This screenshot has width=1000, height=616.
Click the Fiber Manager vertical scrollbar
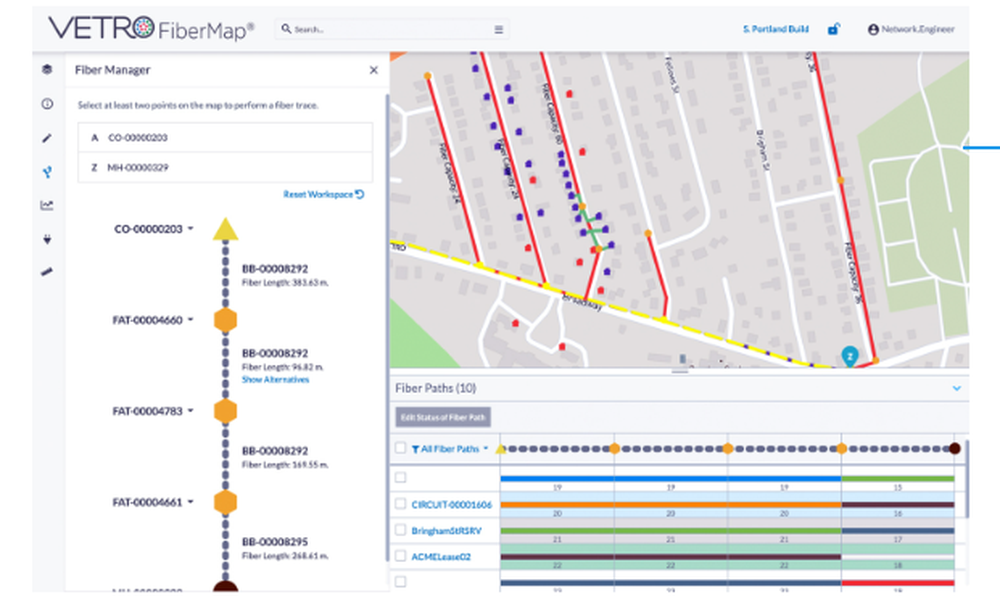[386, 328]
